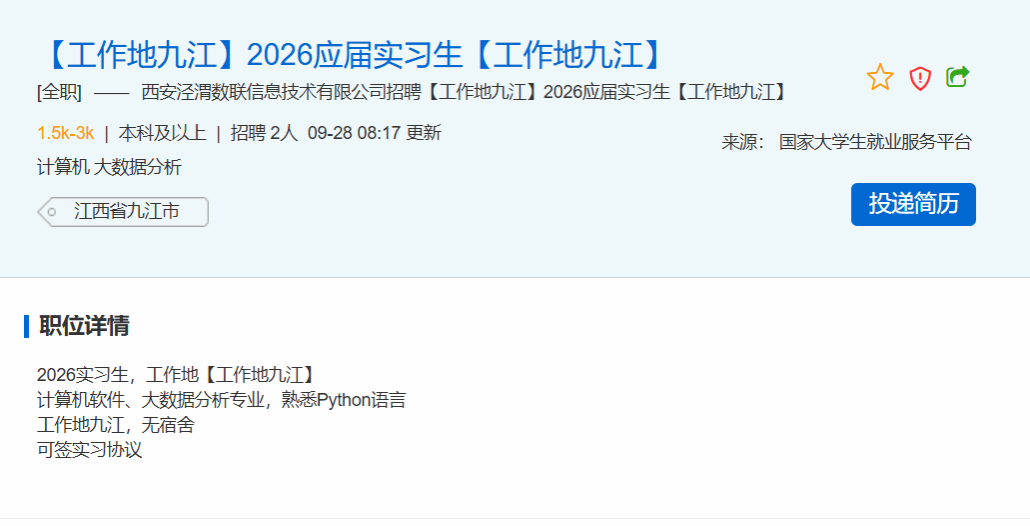Image resolution: width=1030 pixels, height=526 pixels.
Task: Click the circle on the location tag
Action: [x=51, y=212]
